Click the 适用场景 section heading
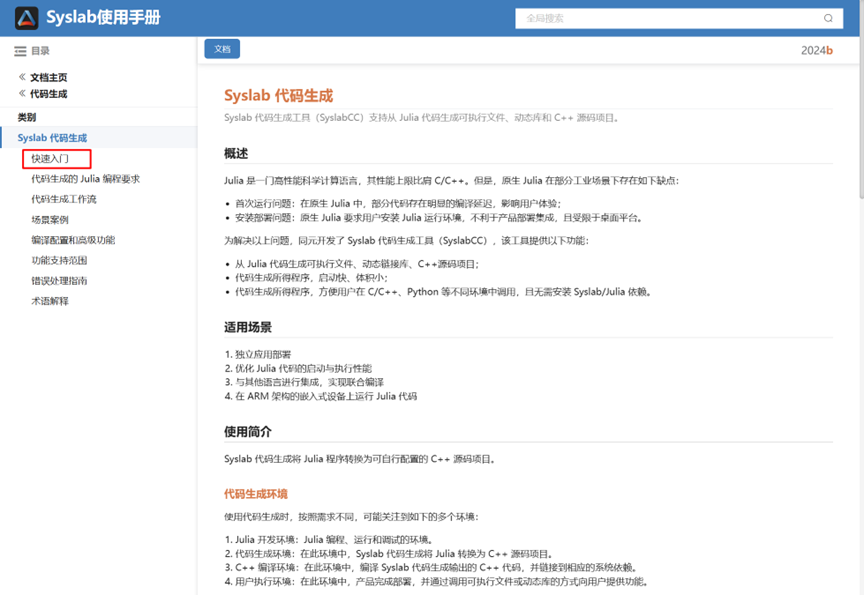The width and height of the screenshot is (864, 595). pos(248,327)
